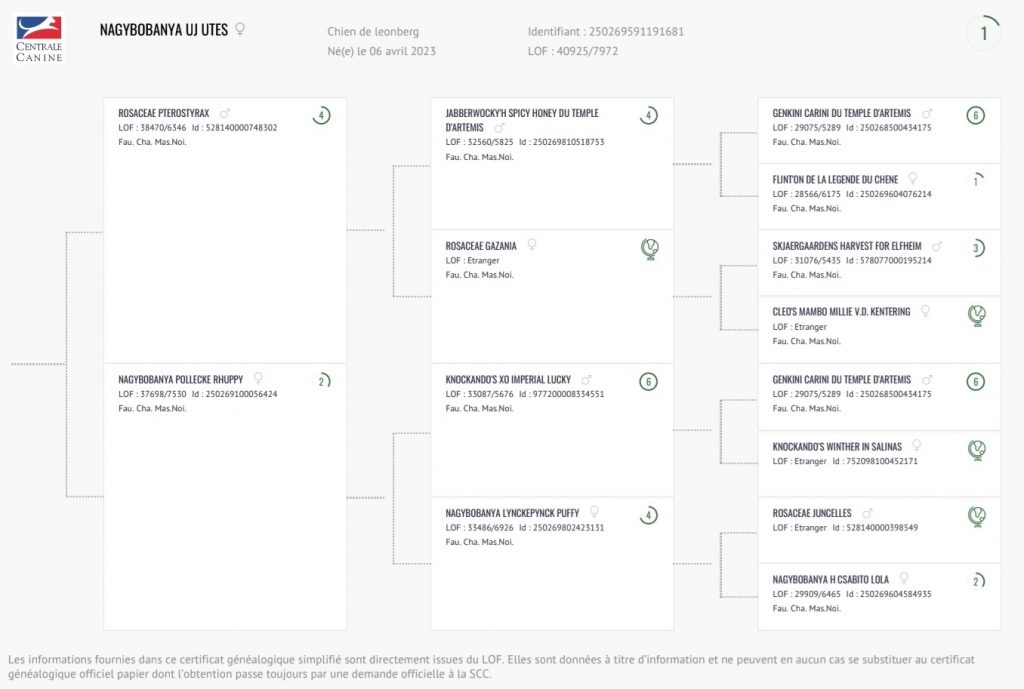Click rating badge 4 on Rosaceae Pterostyrax
Screen dimensions: 1024x689
[x=321, y=116]
